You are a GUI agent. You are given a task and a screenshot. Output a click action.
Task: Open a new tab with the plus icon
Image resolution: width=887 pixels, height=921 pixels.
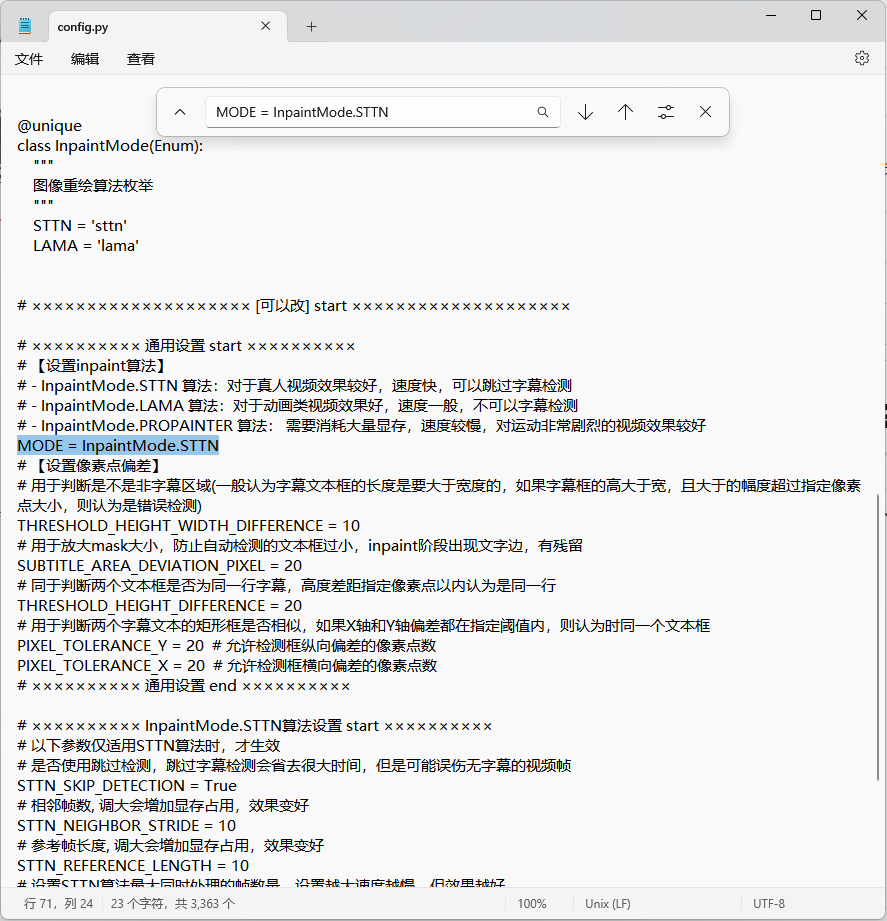[310, 26]
